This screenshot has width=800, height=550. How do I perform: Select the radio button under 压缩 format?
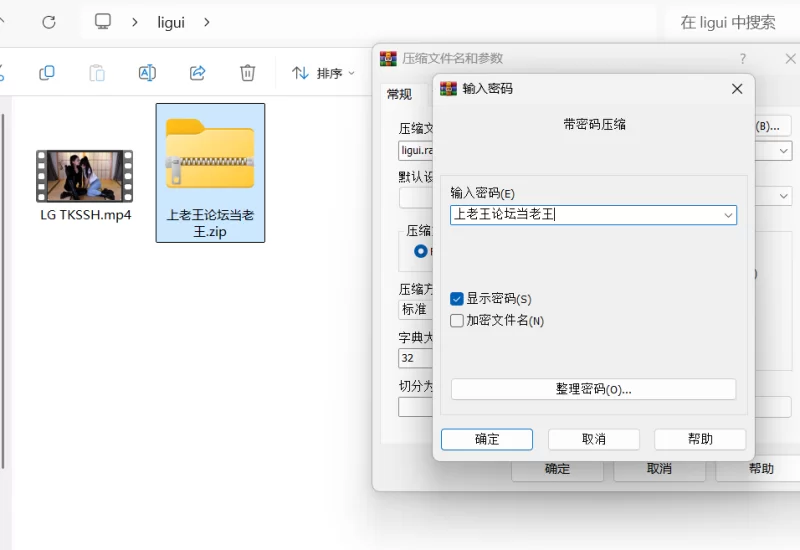[420, 251]
